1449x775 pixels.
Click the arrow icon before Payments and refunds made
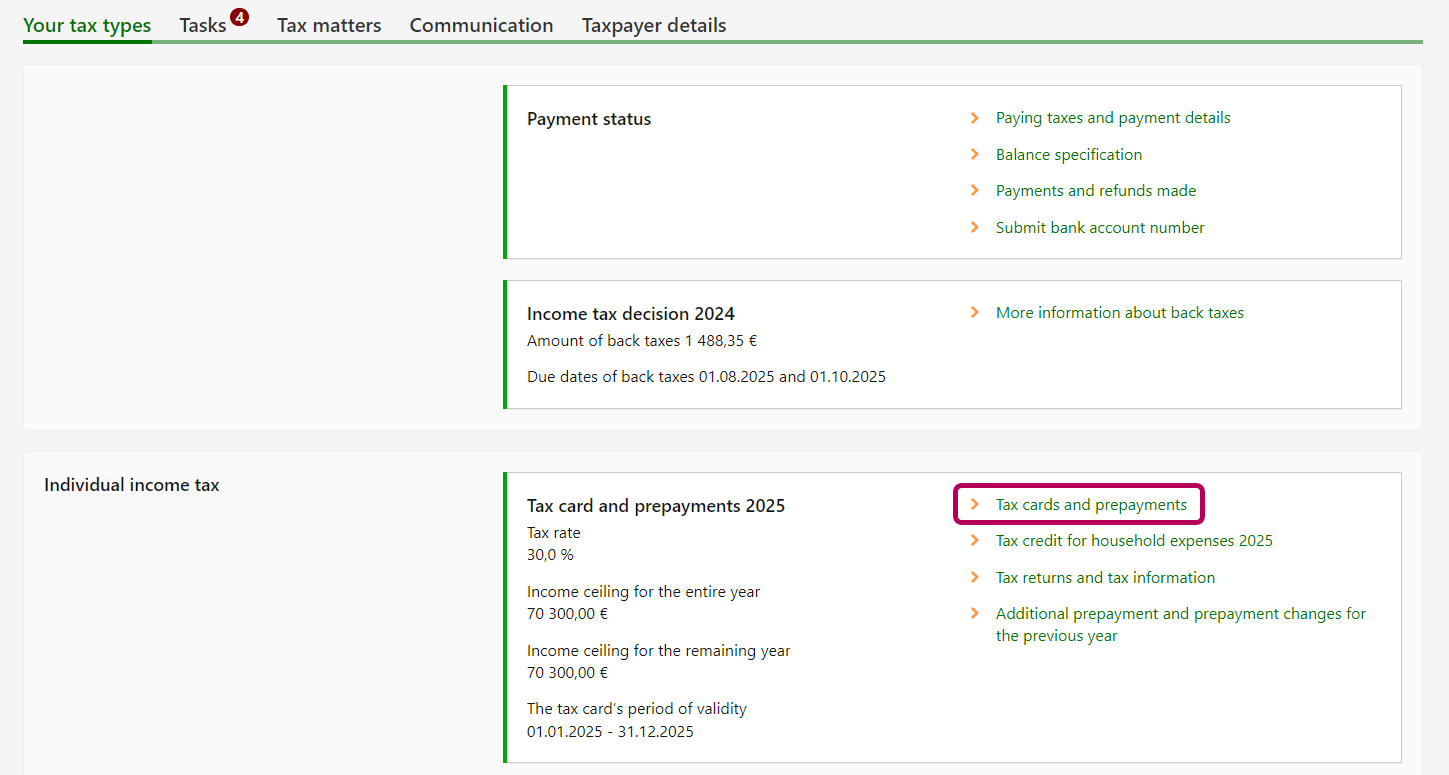point(974,191)
